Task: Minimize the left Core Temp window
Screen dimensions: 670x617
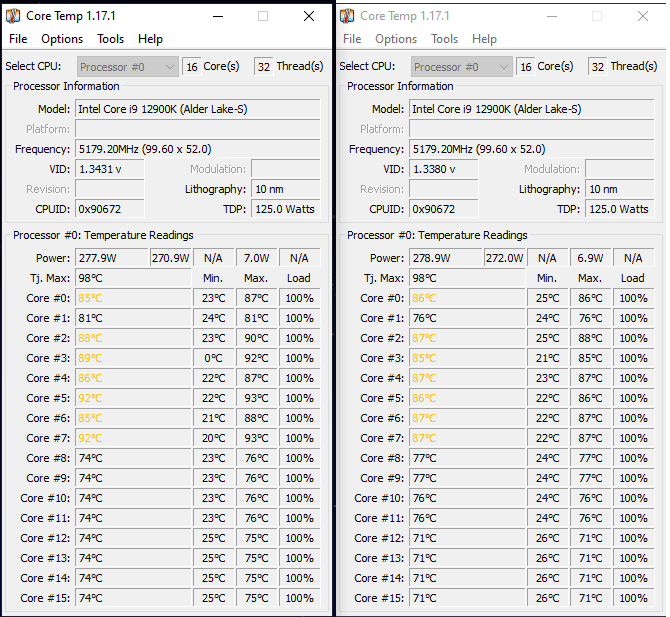Action: click(218, 16)
